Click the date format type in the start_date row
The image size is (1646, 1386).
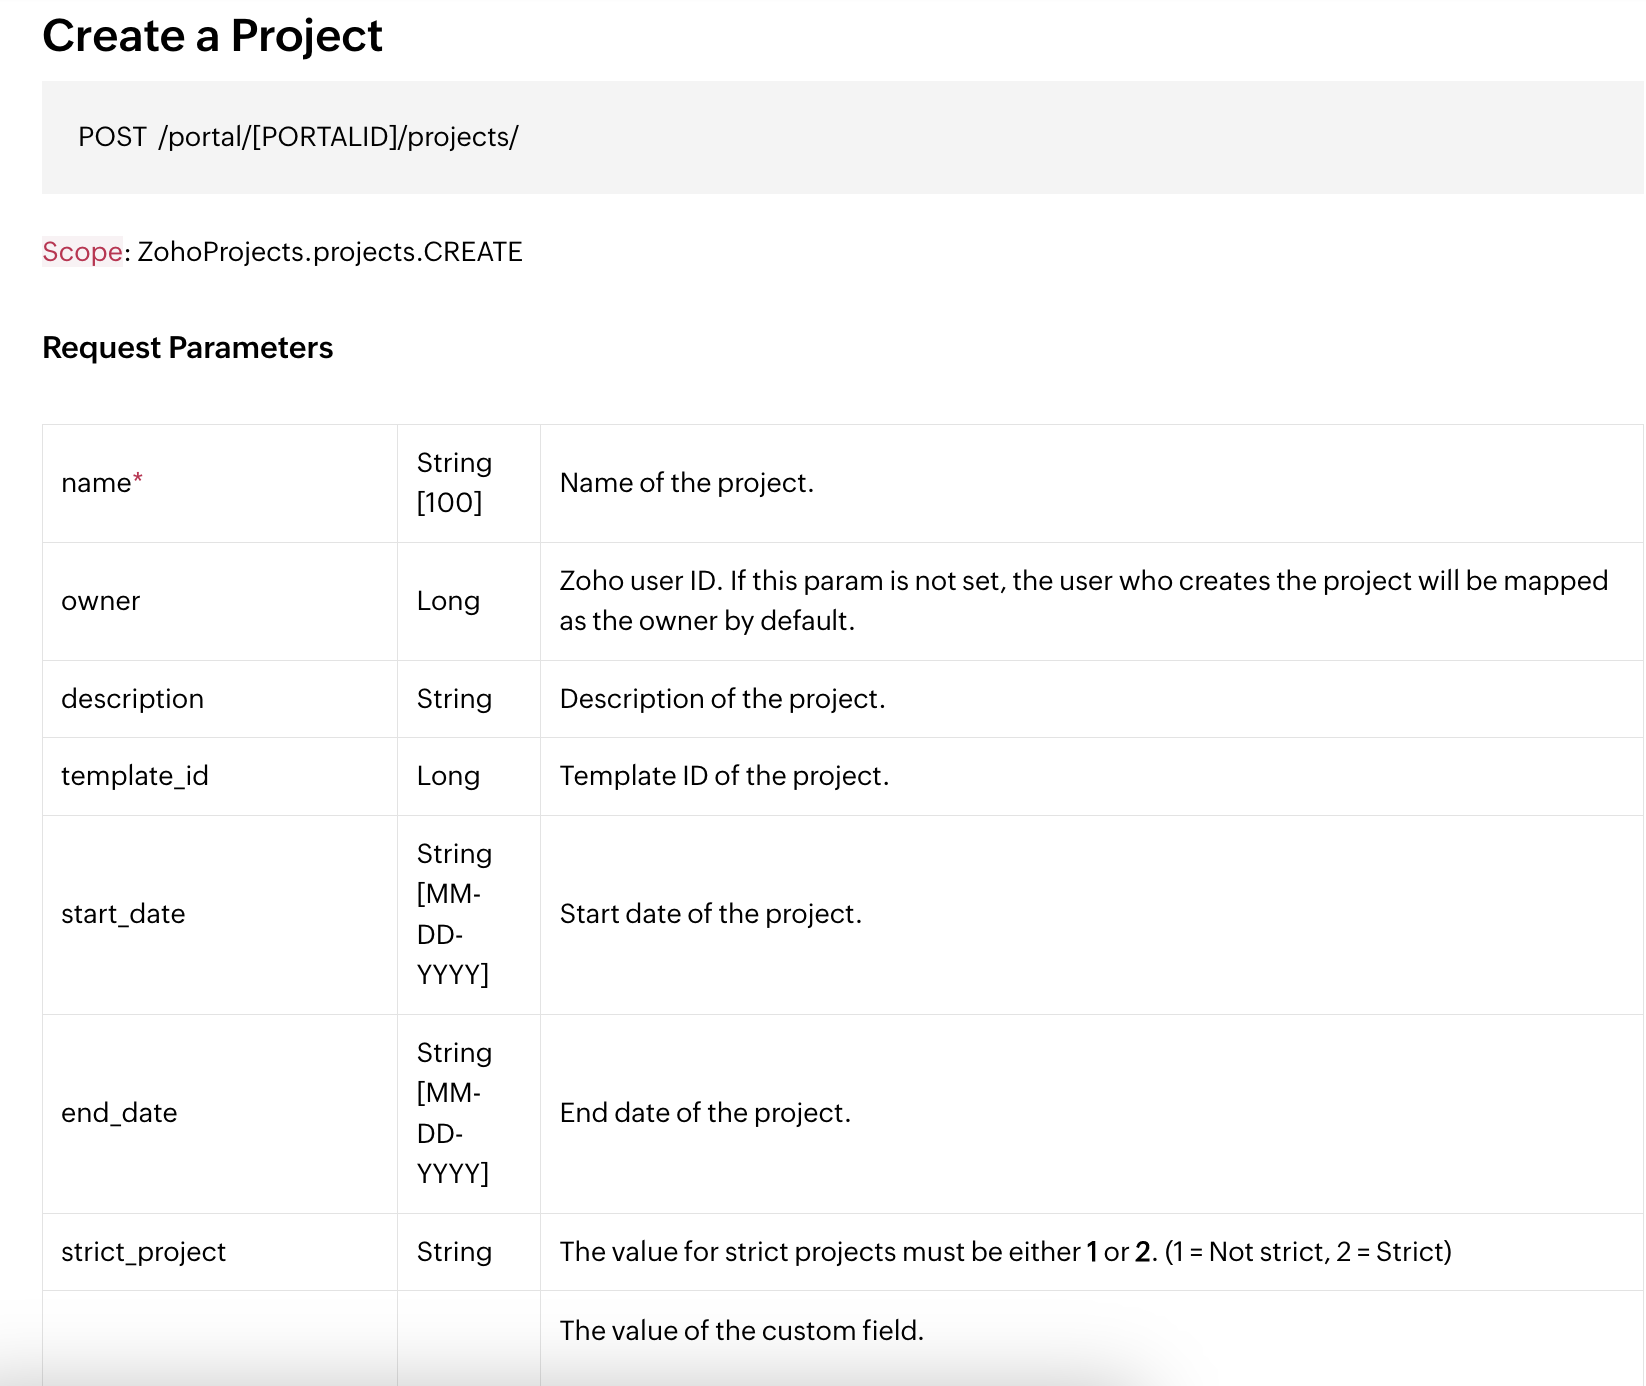[469, 914]
